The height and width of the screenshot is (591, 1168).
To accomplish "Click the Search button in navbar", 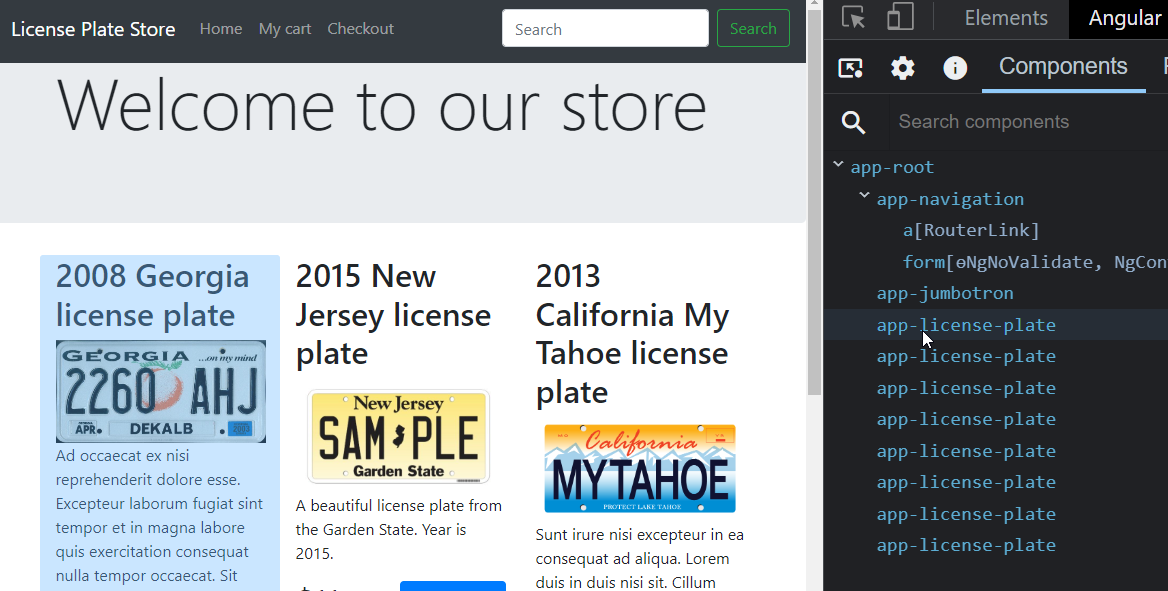I will point(753,28).
